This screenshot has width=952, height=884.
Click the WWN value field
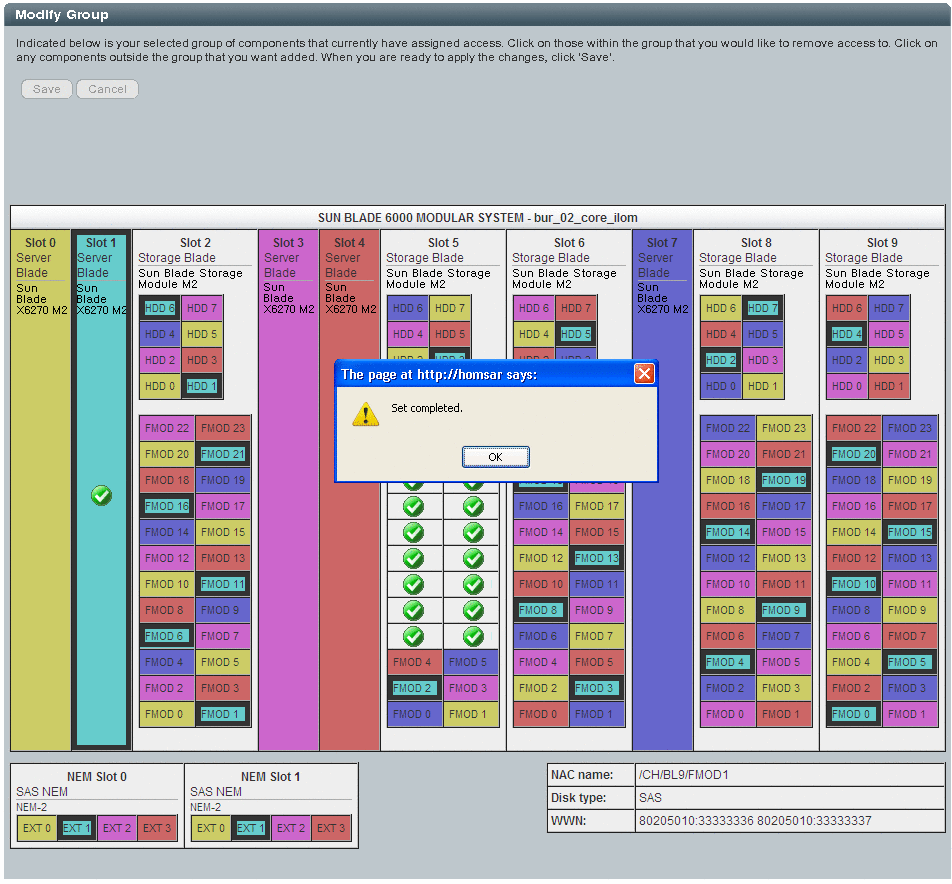[x=789, y=821]
